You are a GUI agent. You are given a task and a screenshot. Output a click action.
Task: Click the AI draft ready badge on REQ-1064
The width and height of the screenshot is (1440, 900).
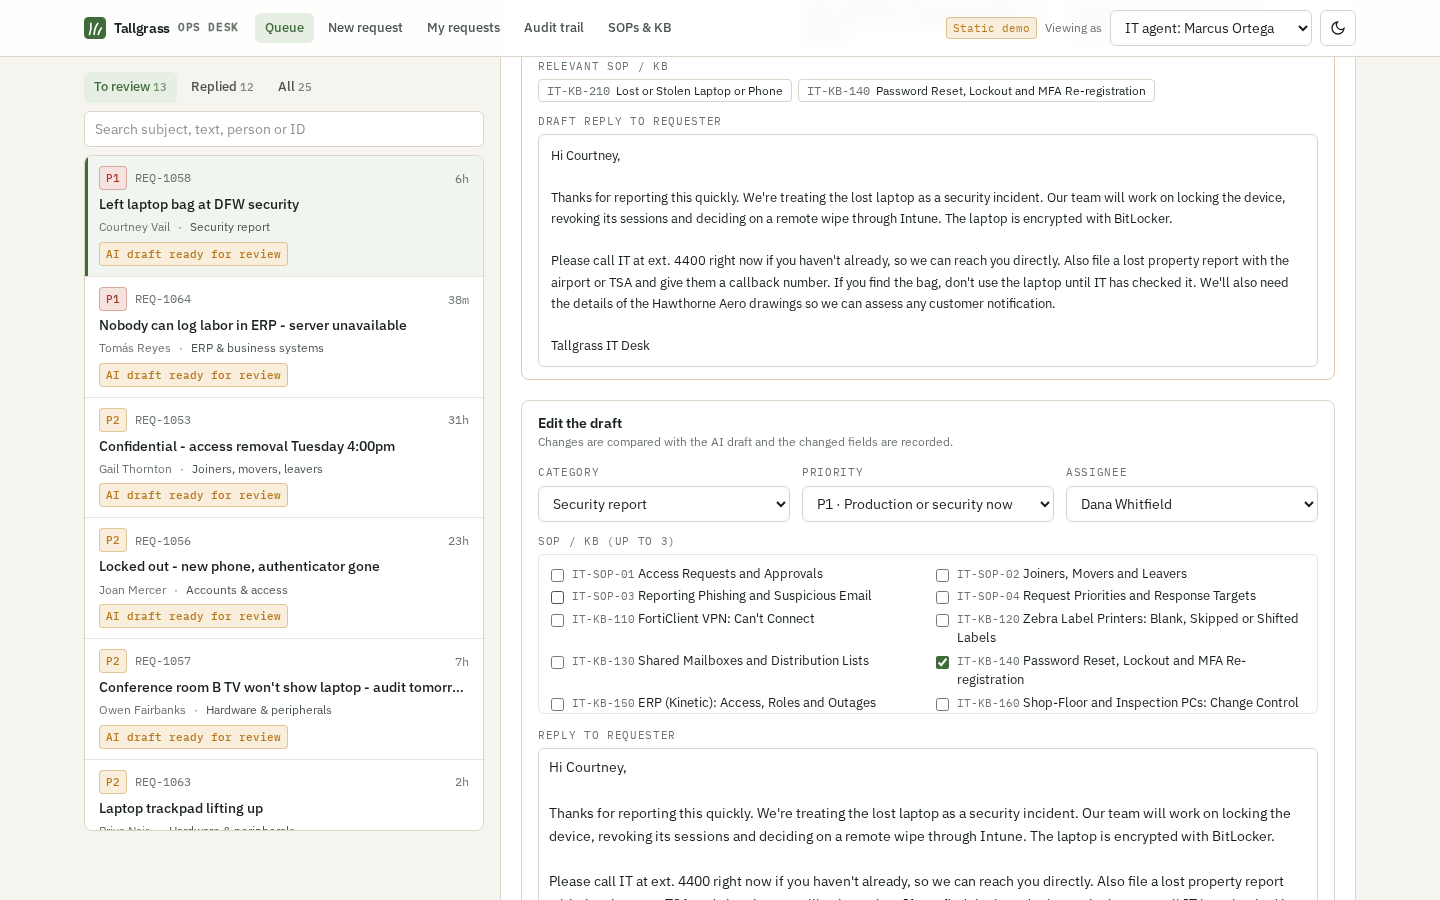click(x=193, y=375)
